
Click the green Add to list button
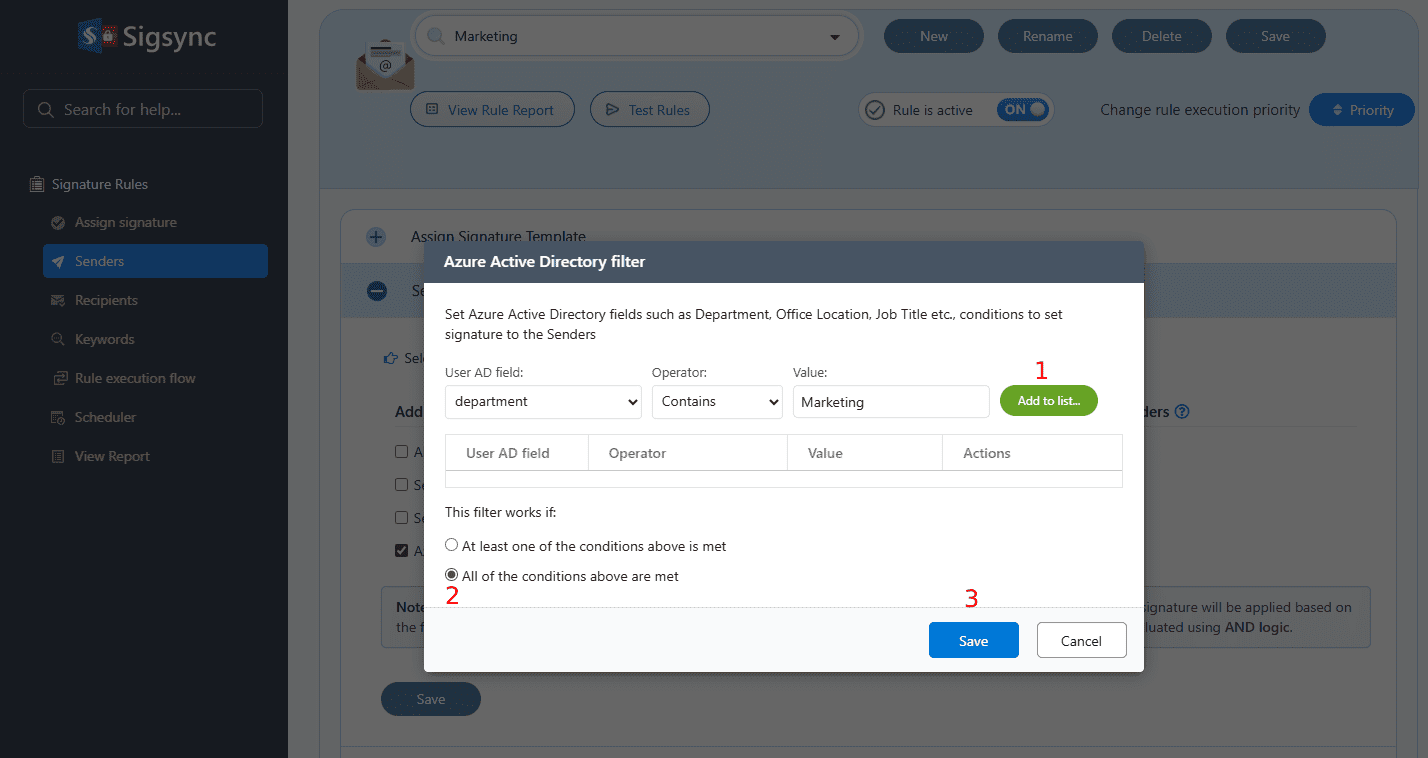[x=1048, y=401]
